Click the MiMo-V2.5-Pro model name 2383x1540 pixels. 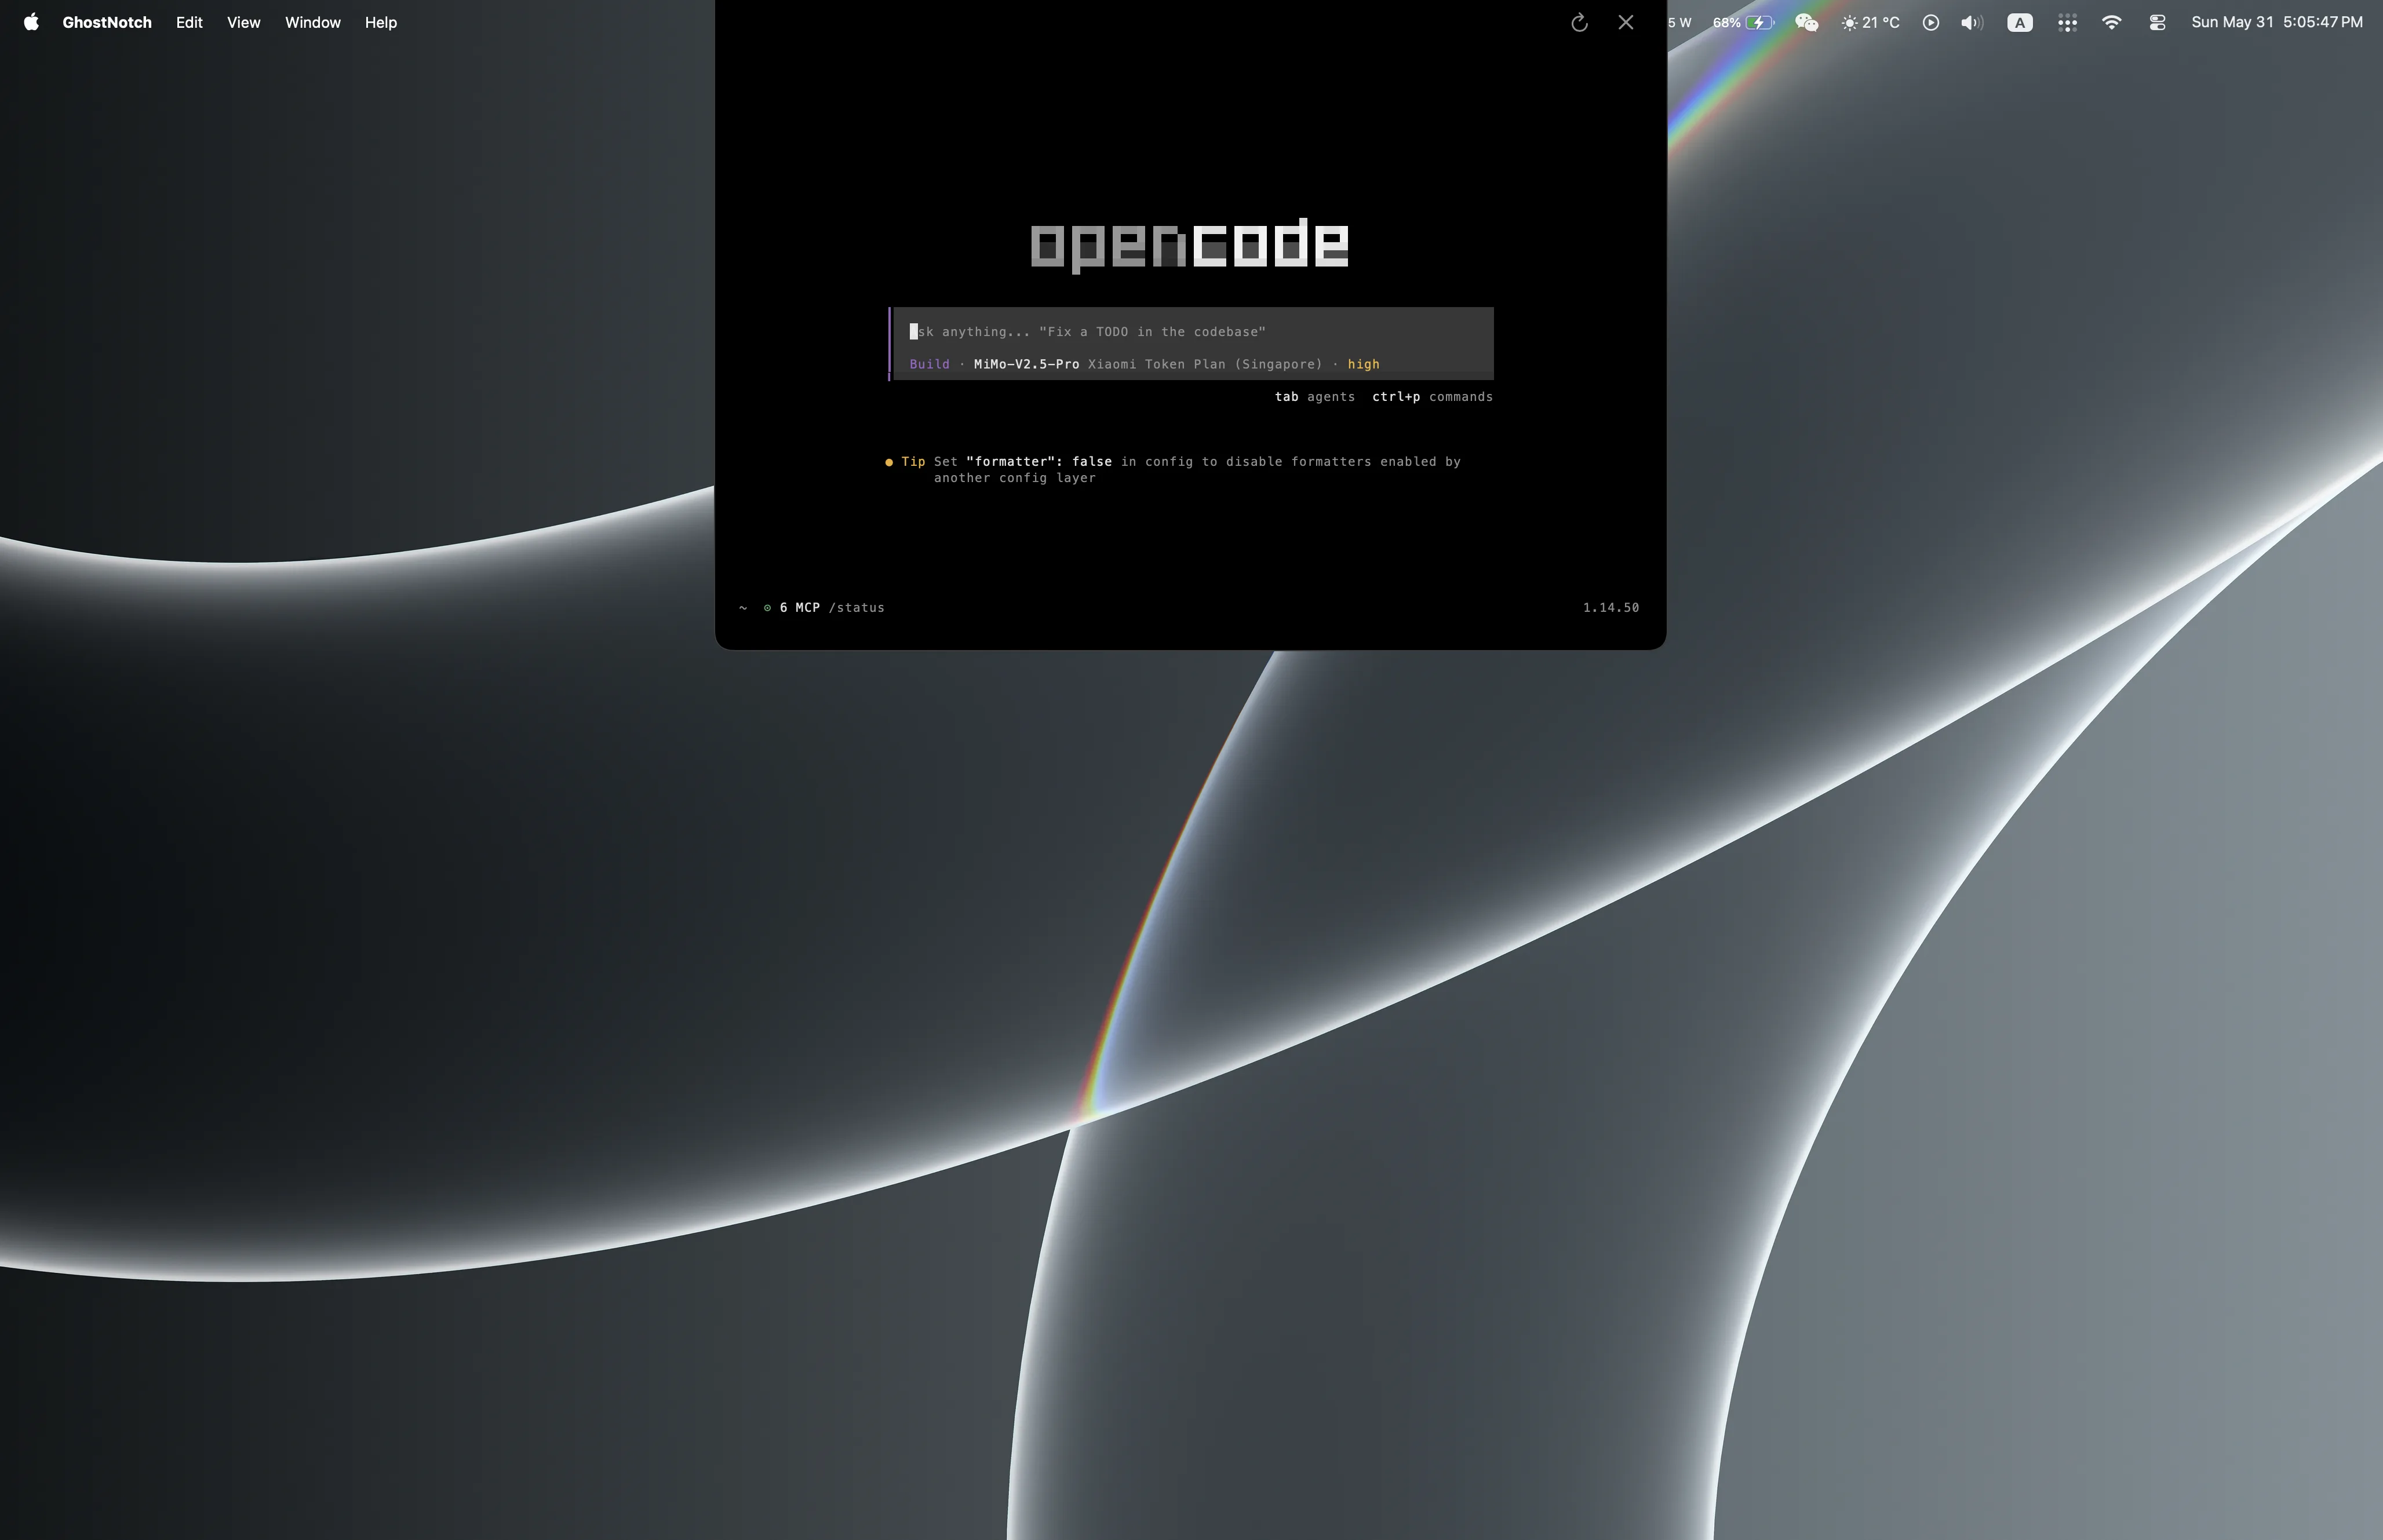tap(1026, 364)
